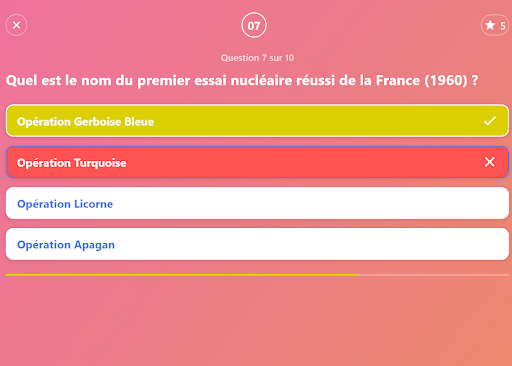Click the 'Question 7 sur 10' label
This screenshot has height=366, width=512.
tap(257, 58)
